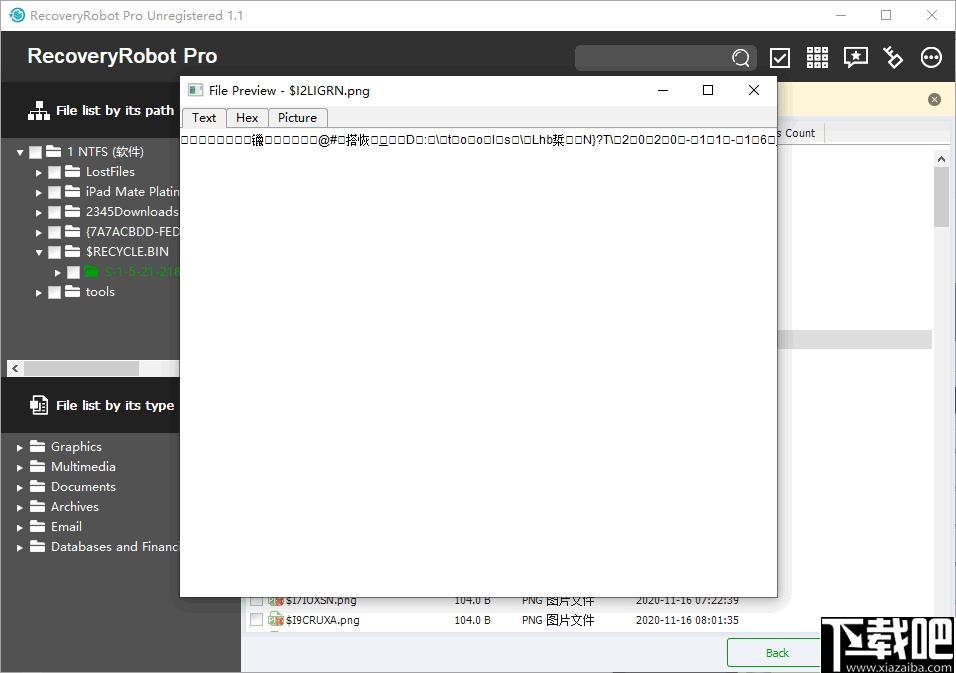Click the search magnifier icon
The height and width of the screenshot is (673, 956).
[741, 58]
